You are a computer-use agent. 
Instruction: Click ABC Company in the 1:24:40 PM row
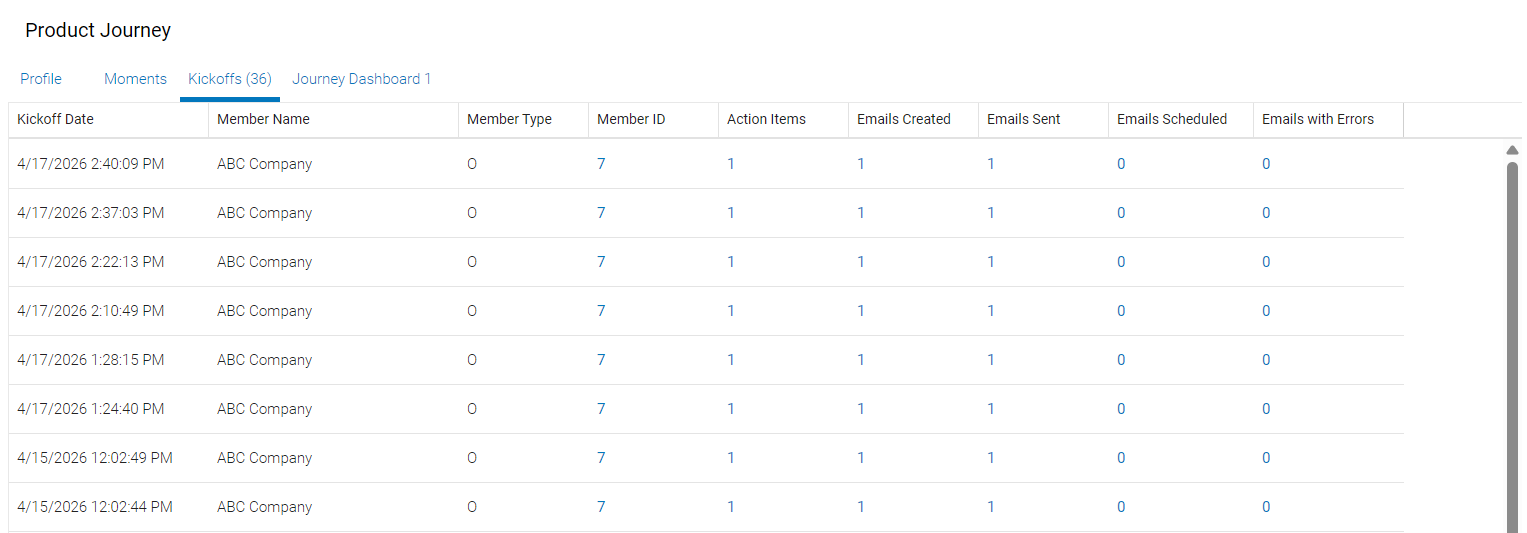tap(265, 409)
